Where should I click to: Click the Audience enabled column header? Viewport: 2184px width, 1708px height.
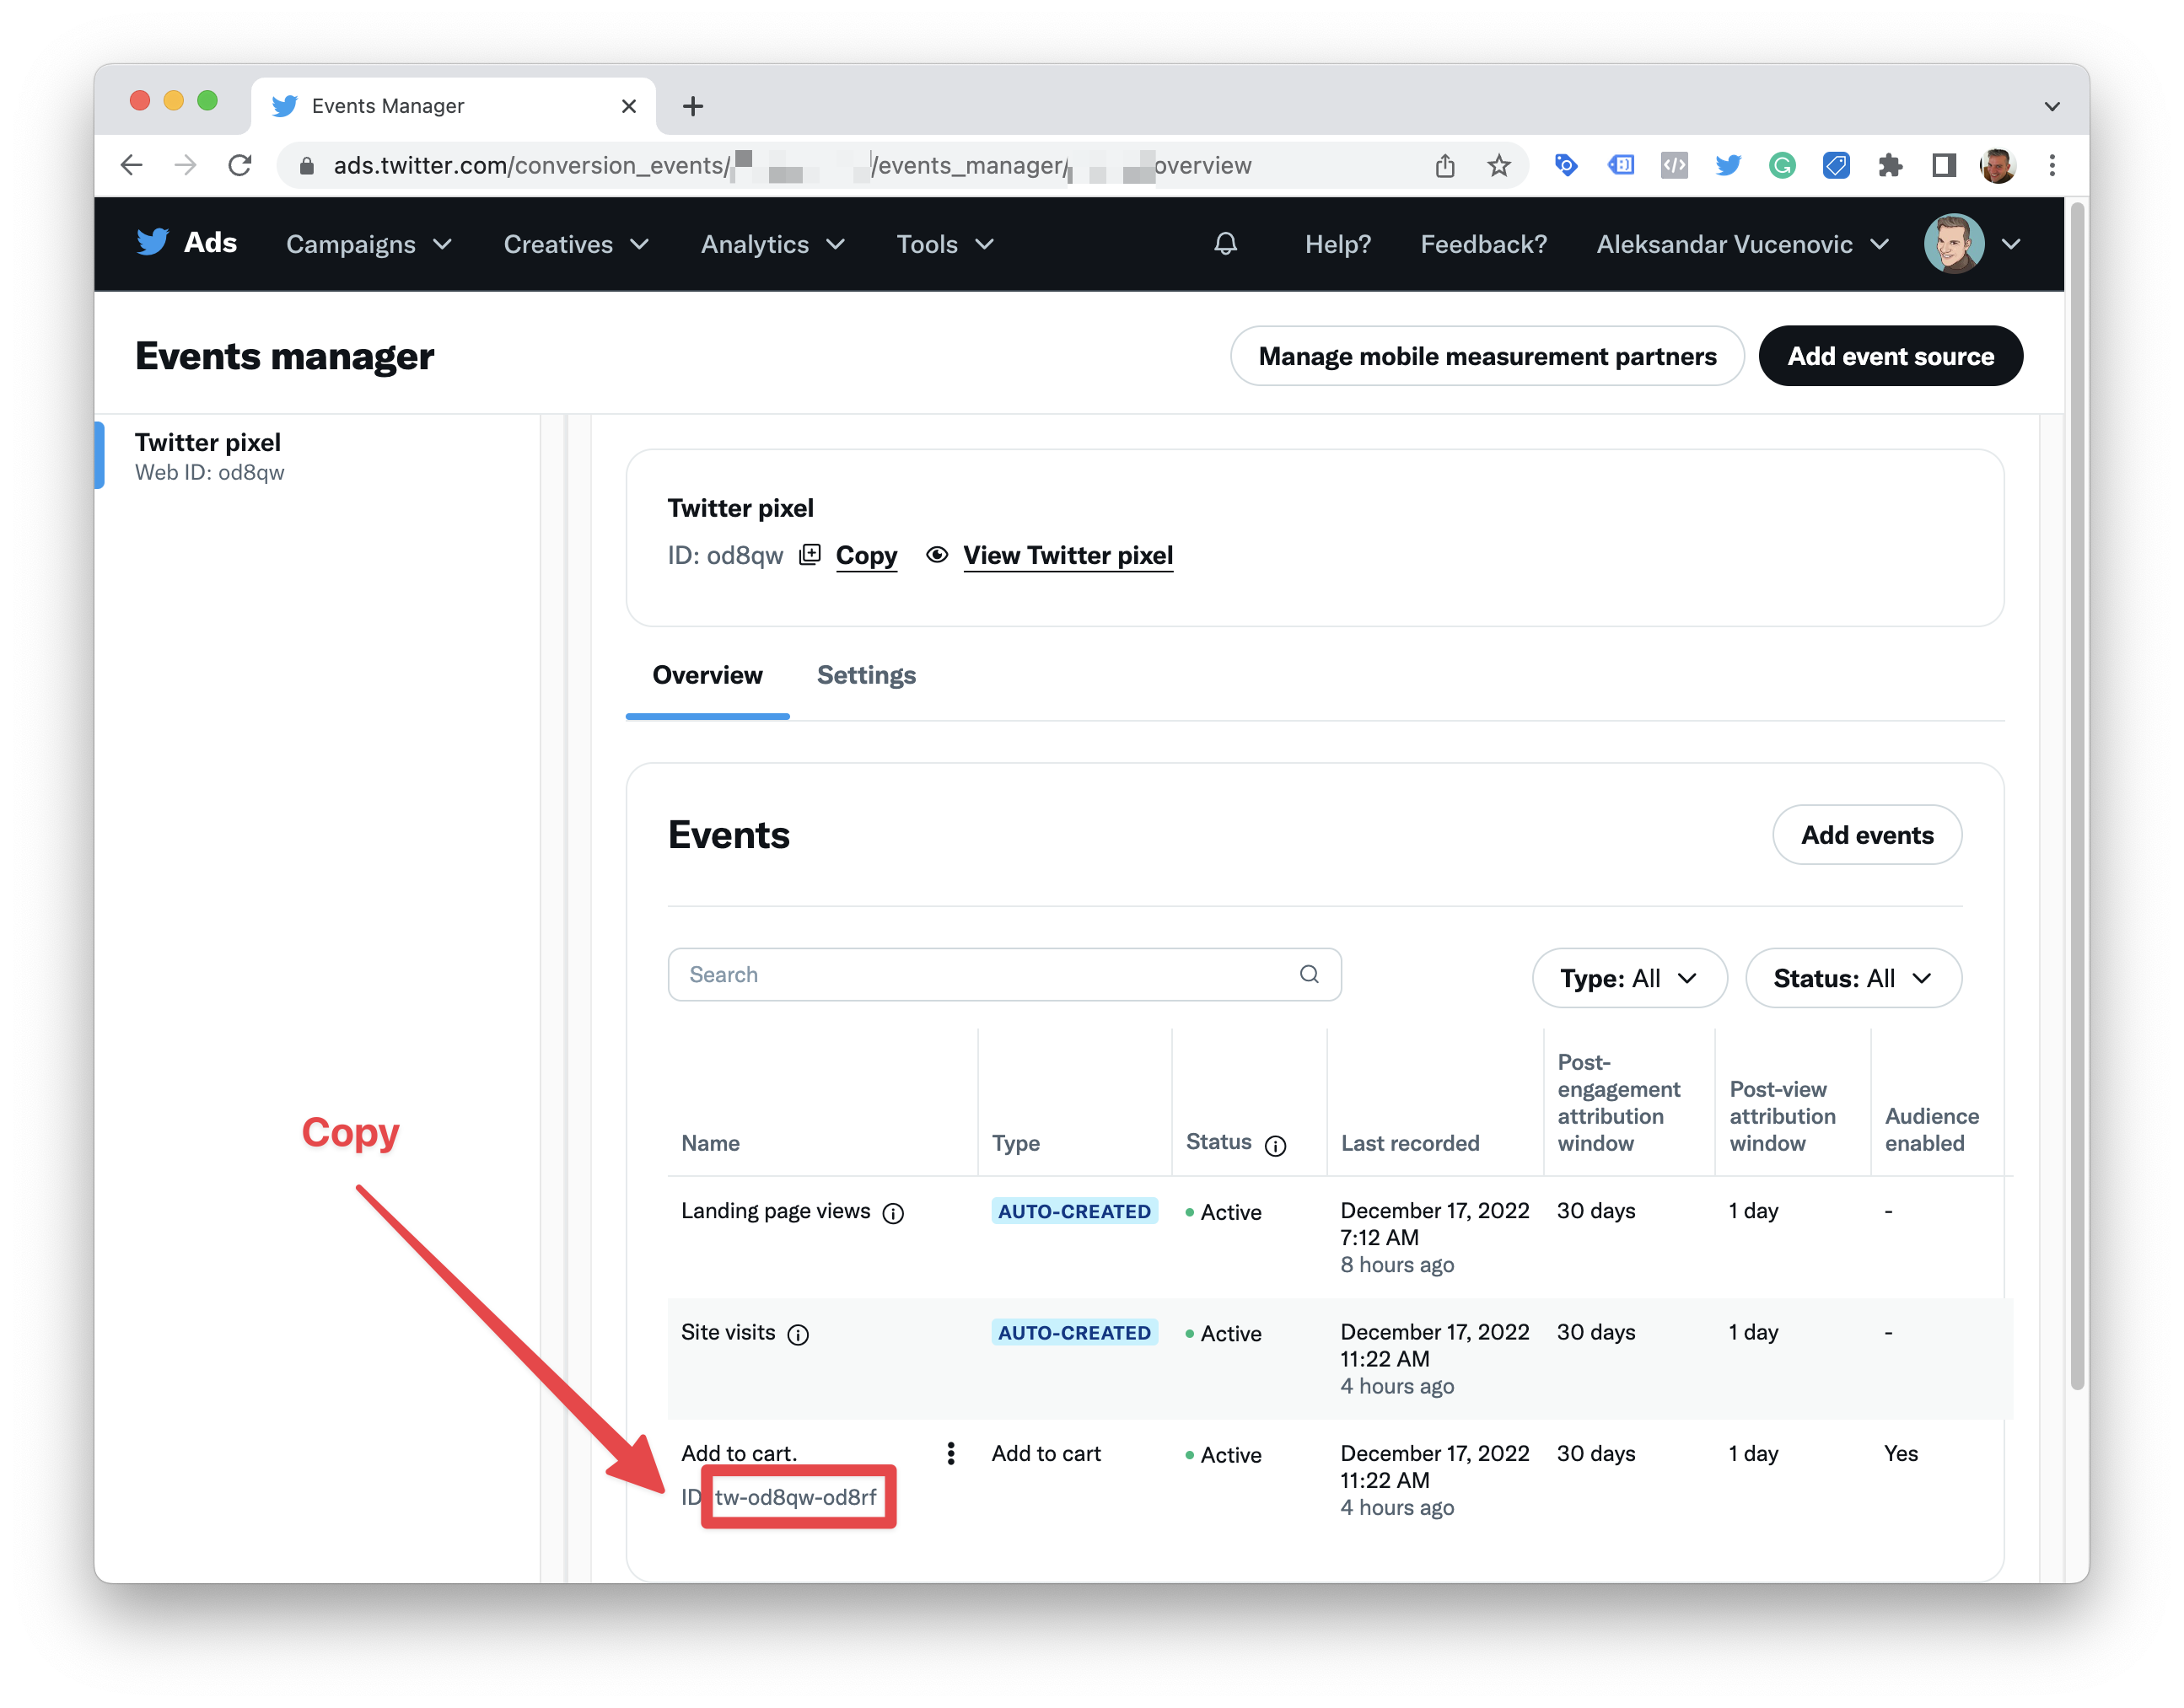(1931, 1129)
